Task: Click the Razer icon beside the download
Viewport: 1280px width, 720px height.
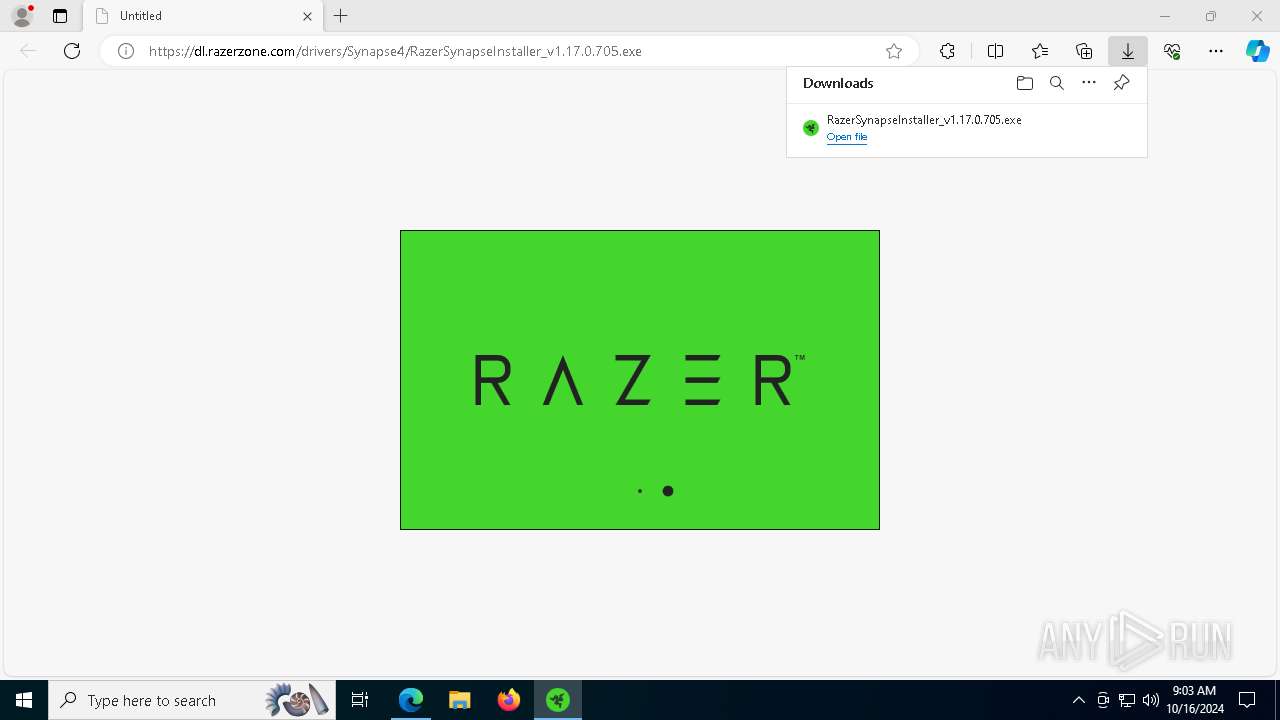Action: point(811,128)
